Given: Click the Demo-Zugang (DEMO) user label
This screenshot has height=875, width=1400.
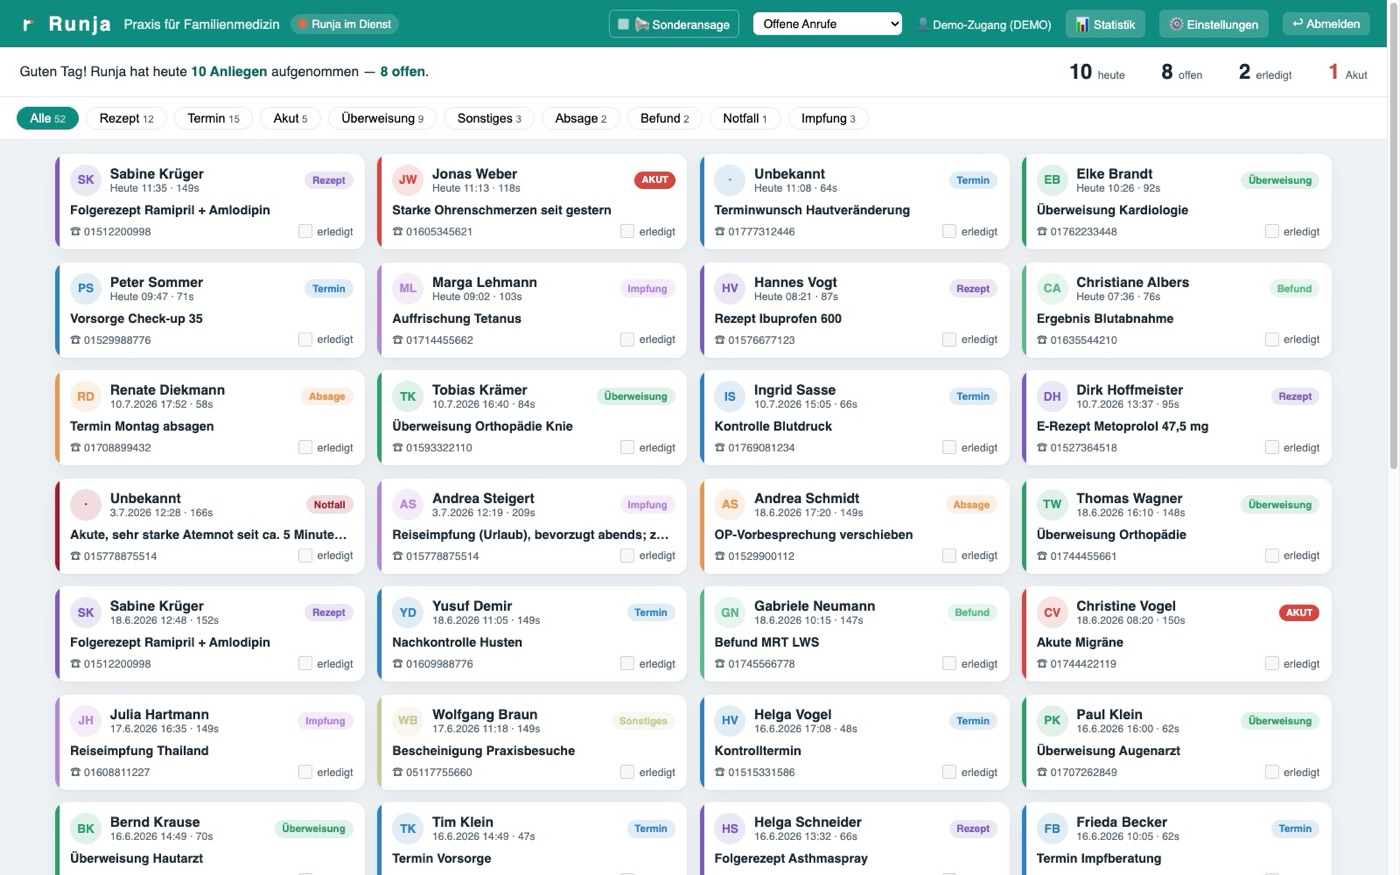Looking at the screenshot, I should pyautogui.click(x=985, y=24).
